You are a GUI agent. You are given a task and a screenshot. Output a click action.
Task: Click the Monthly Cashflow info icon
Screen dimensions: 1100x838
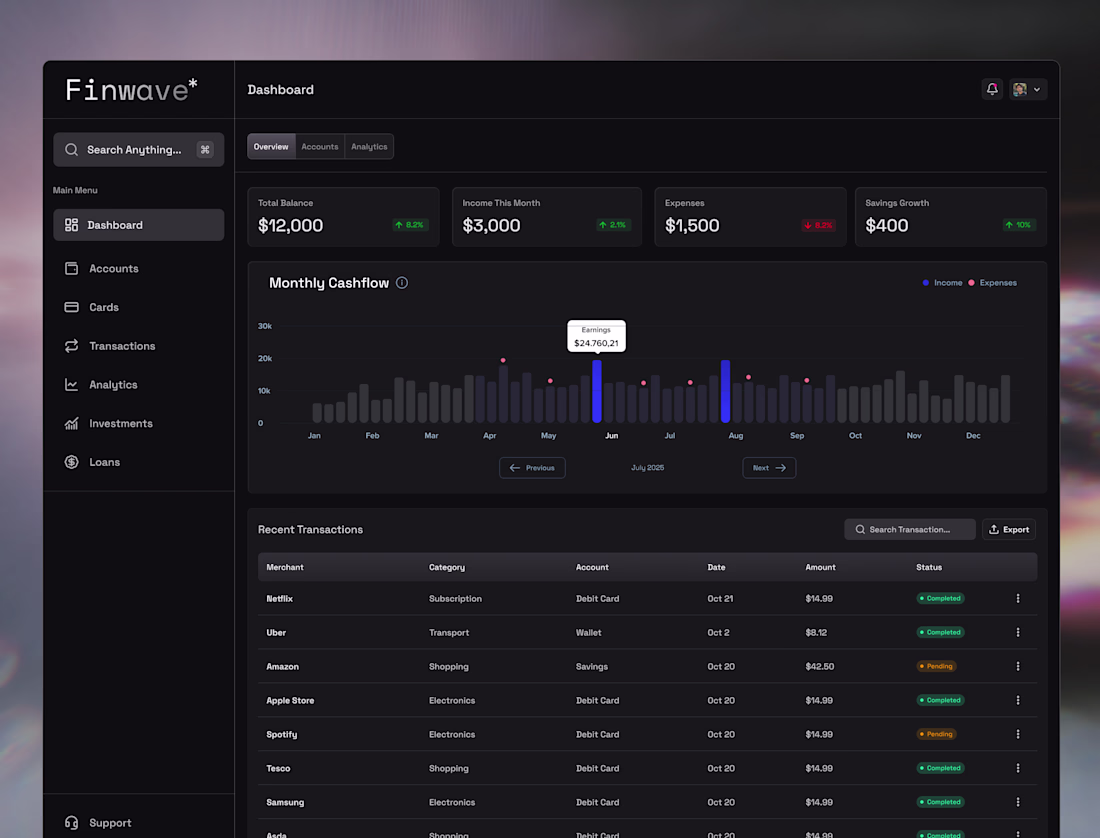[402, 283]
